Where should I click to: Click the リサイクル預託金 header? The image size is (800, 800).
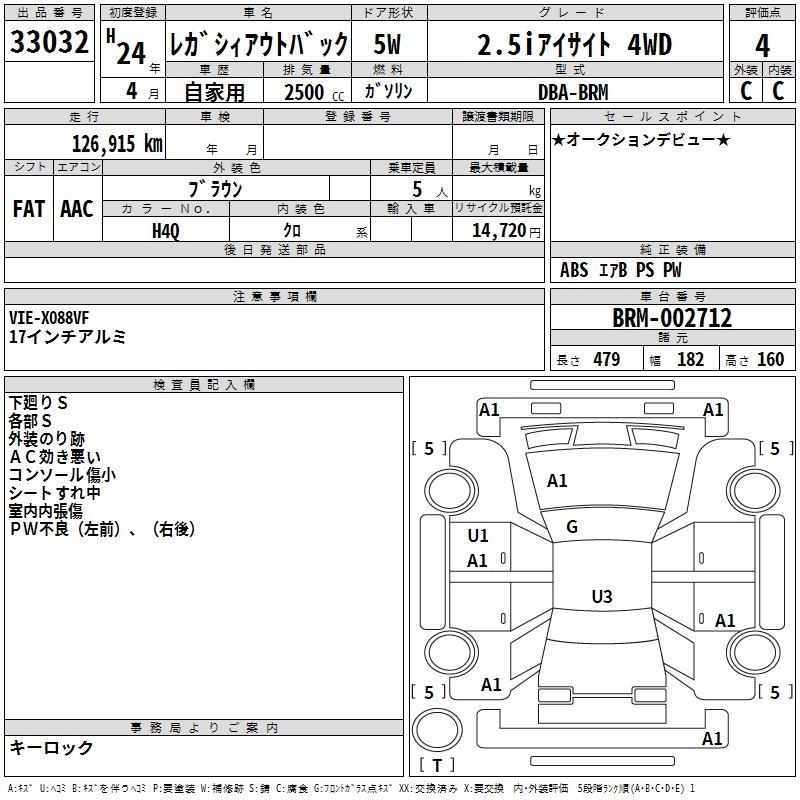498,208
